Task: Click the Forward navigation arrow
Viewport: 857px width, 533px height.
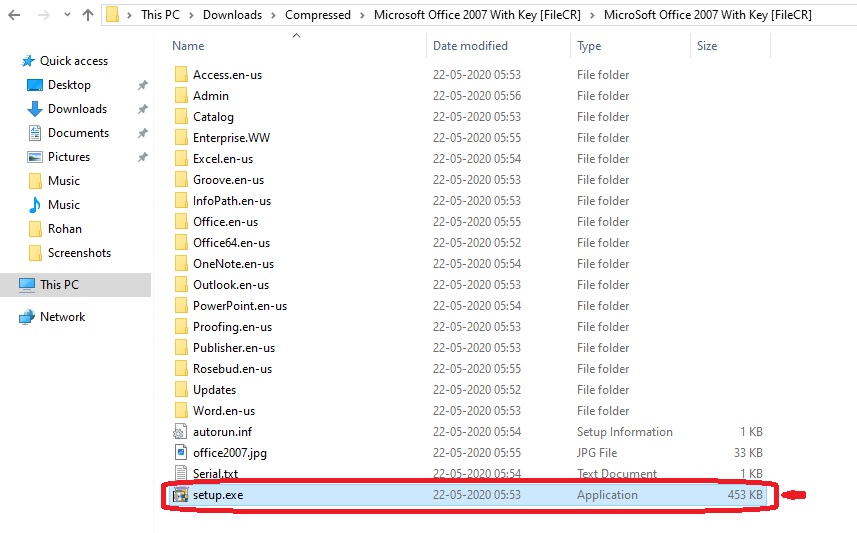Action: click(x=43, y=15)
